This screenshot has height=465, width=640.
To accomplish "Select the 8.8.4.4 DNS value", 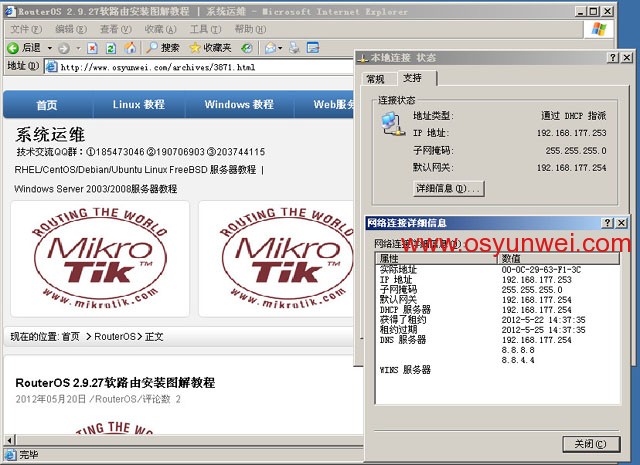I will [x=518, y=360].
